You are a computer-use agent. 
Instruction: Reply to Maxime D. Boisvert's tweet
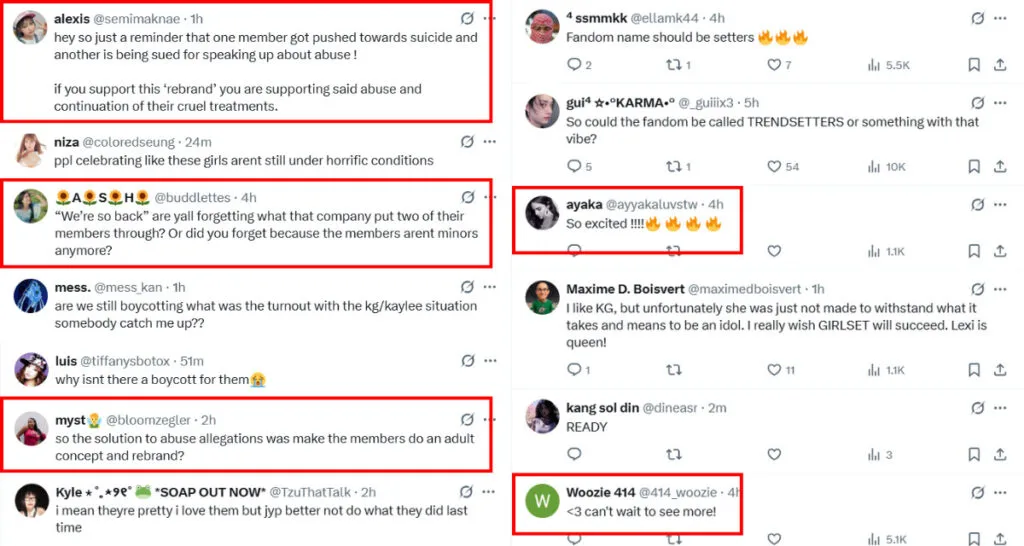574,370
